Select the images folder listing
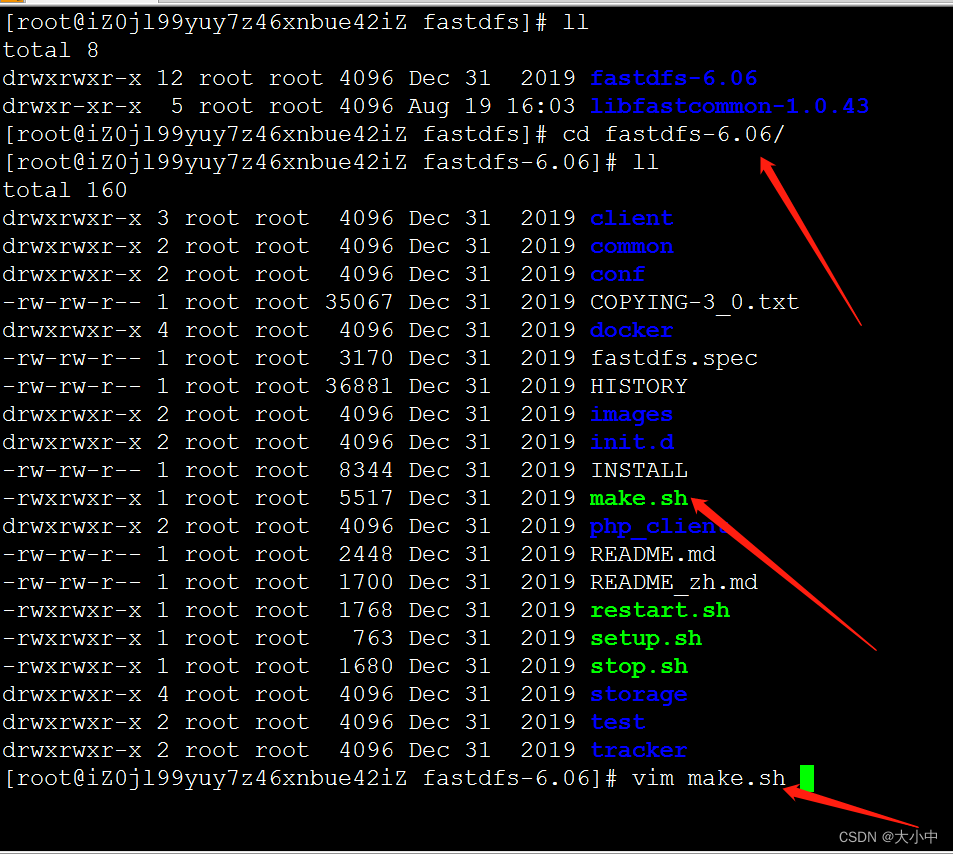 [631, 414]
